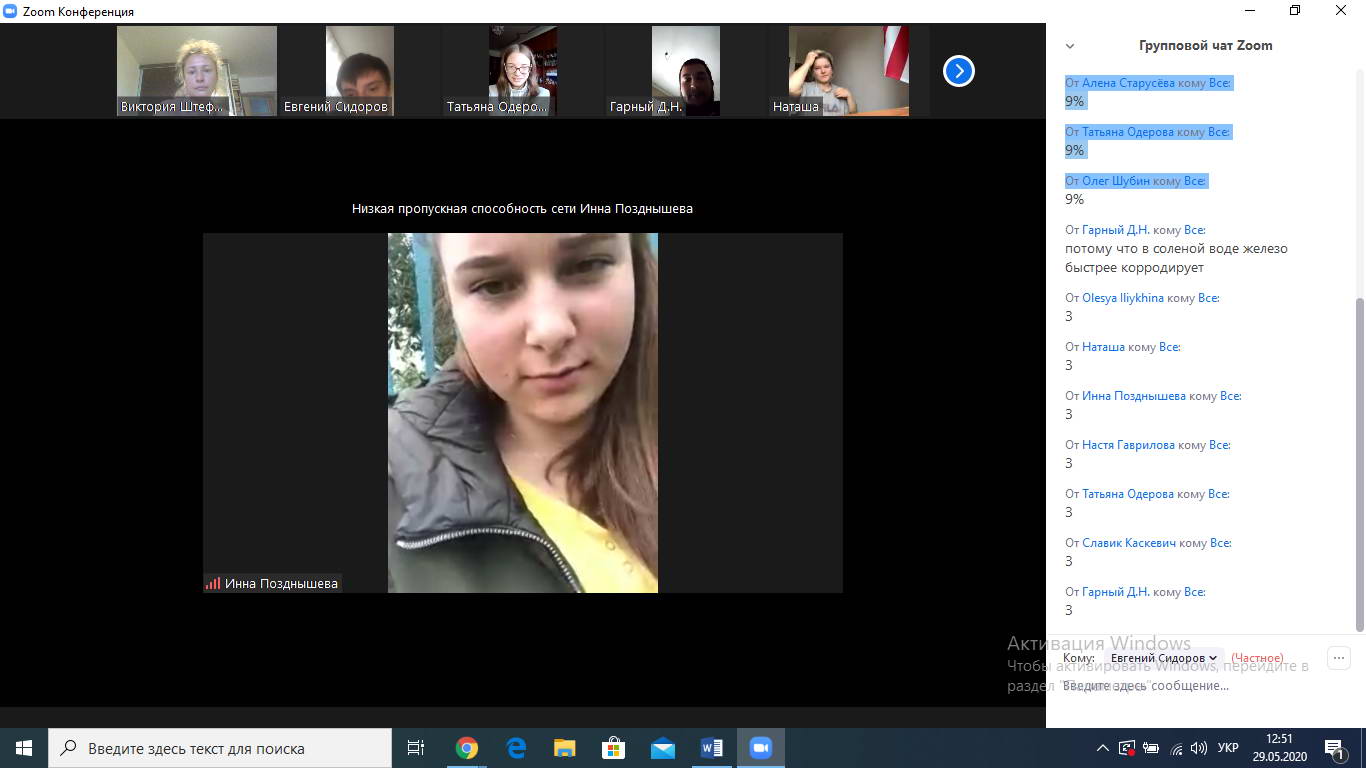
Task: Select Виктория Штеф video thumbnail
Action: click(196, 70)
